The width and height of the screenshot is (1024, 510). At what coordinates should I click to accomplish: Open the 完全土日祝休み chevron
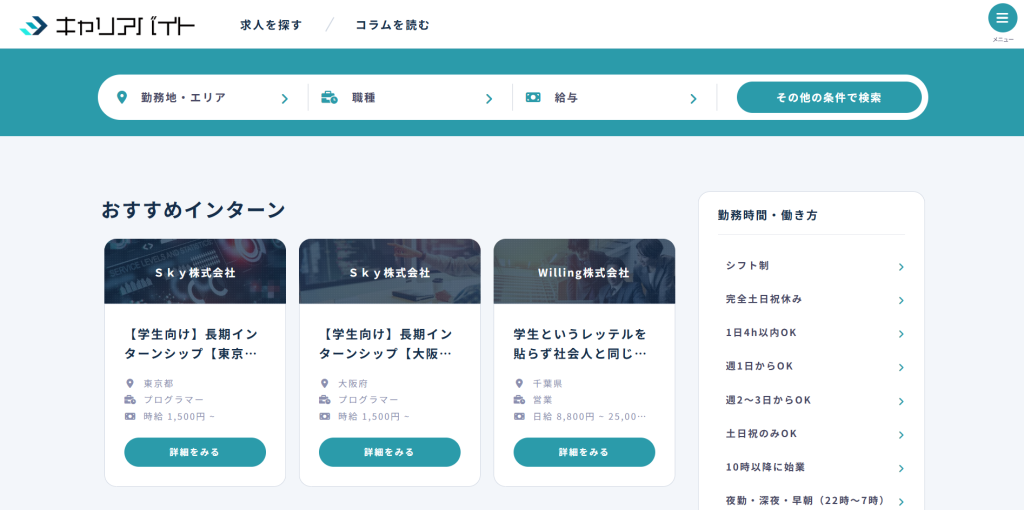coord(901,300)
